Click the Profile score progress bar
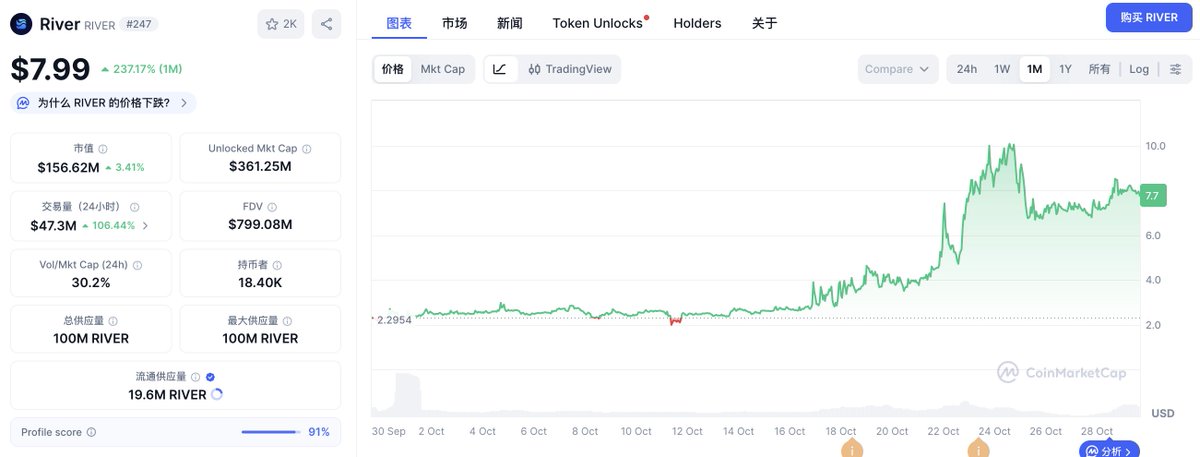1200x457 pixels. coord(270,432)
